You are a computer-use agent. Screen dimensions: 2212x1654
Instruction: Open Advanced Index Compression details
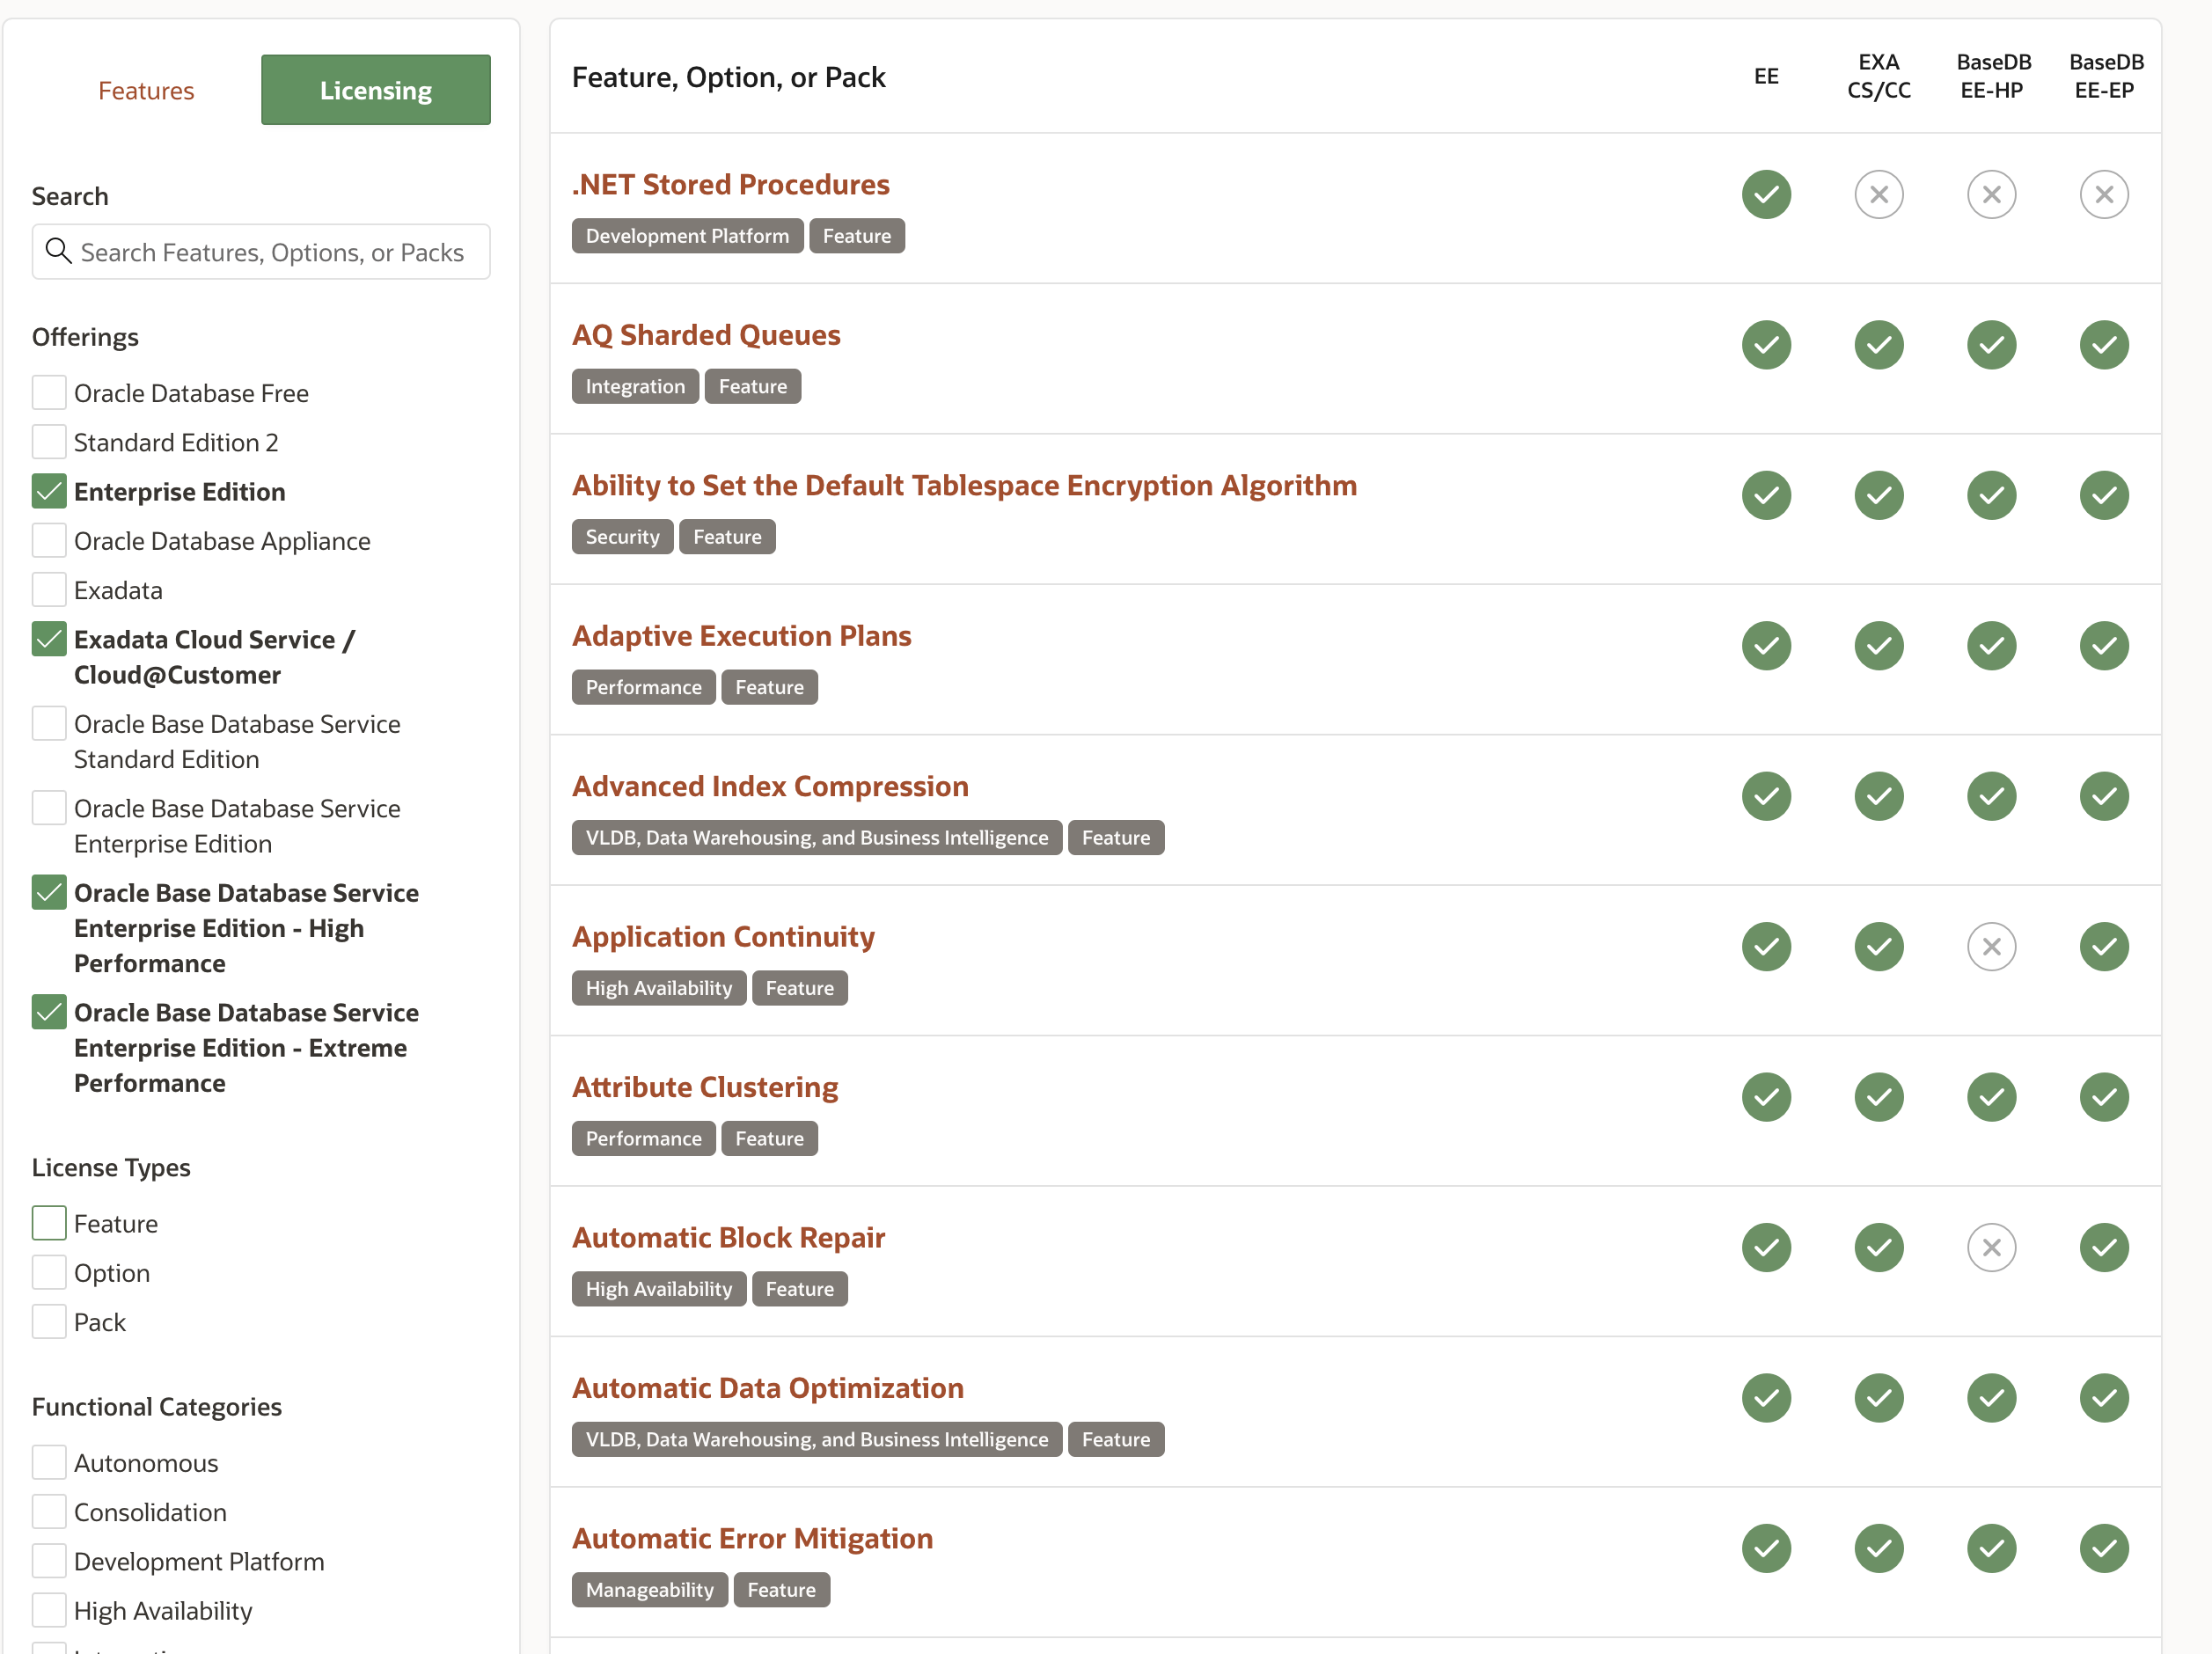(769, 786)
